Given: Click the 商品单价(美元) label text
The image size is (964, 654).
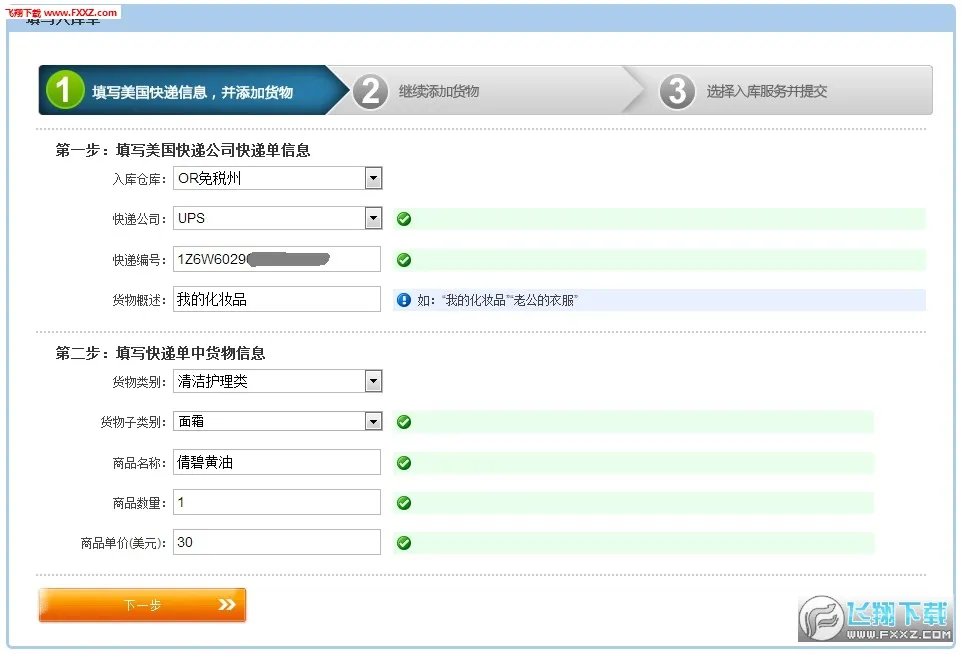Looking at the screenshot, I should tap(123, 543).
